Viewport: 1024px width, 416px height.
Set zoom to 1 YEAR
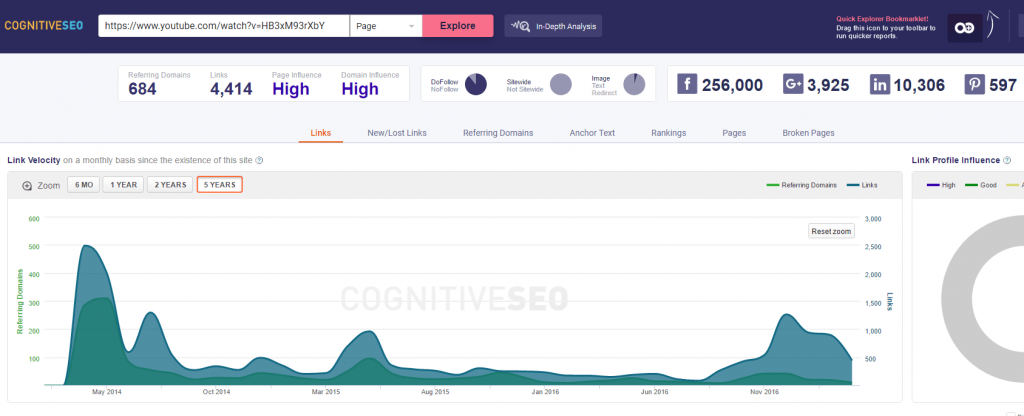click(123, 185)
